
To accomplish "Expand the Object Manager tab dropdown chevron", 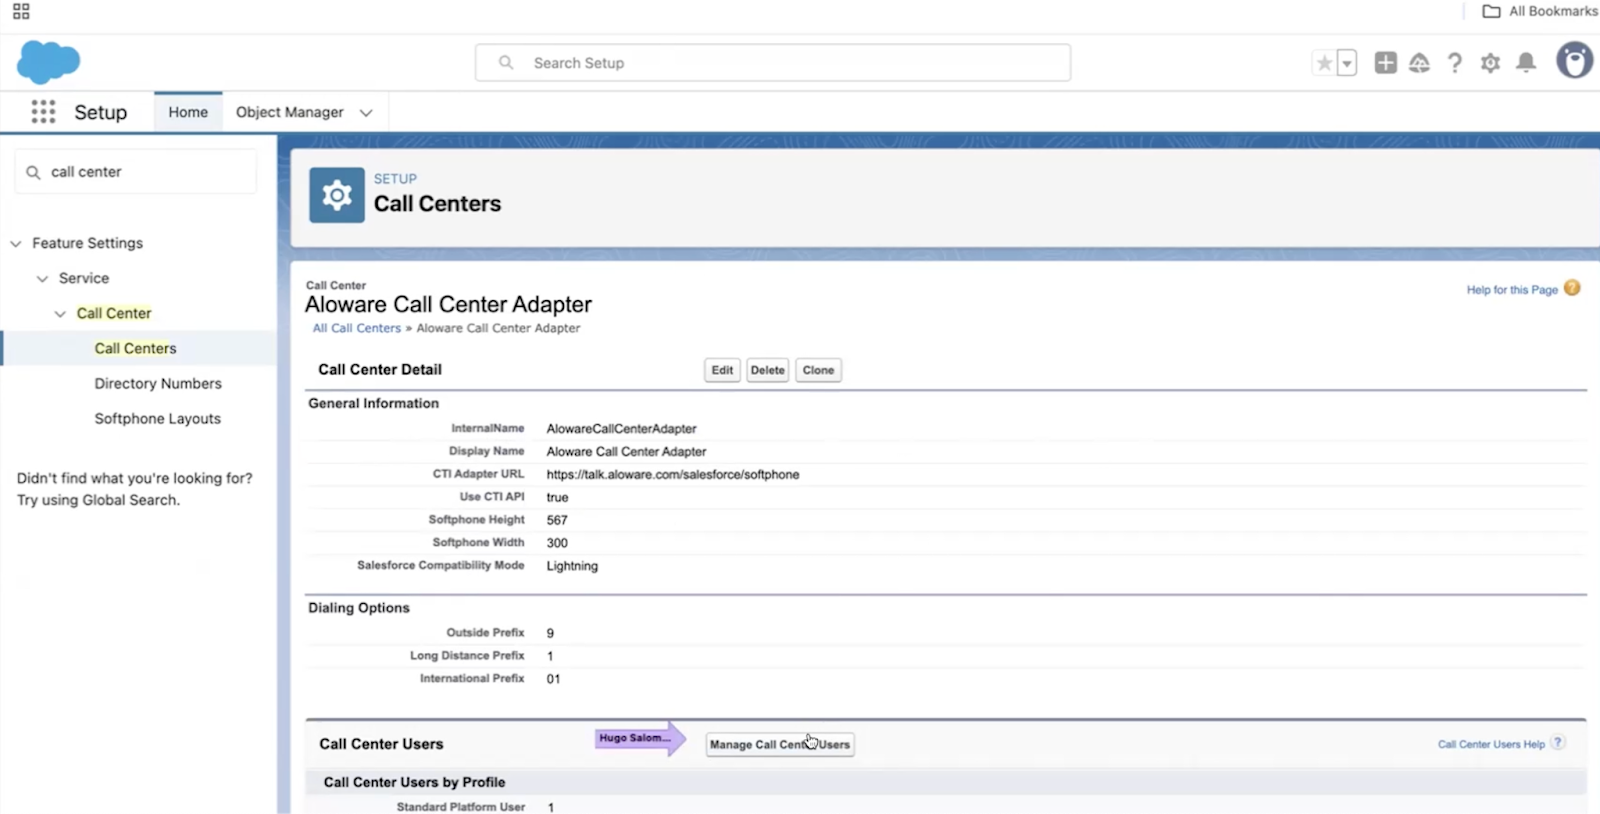I will pos(366,113).
